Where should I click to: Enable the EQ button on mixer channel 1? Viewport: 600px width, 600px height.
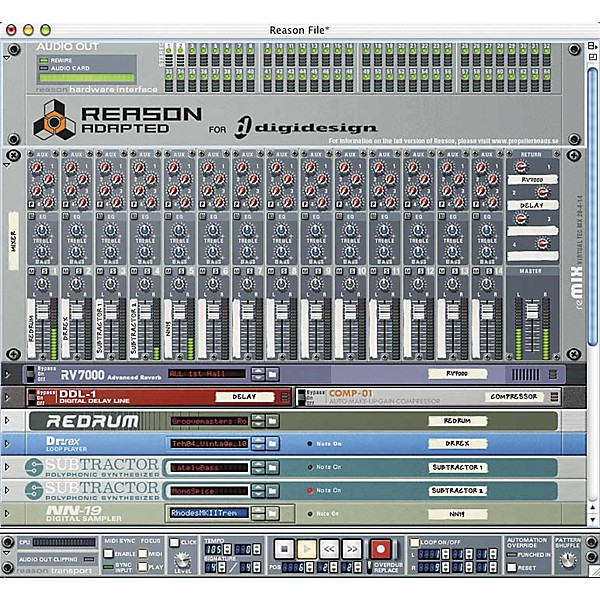tap(32, 216)
